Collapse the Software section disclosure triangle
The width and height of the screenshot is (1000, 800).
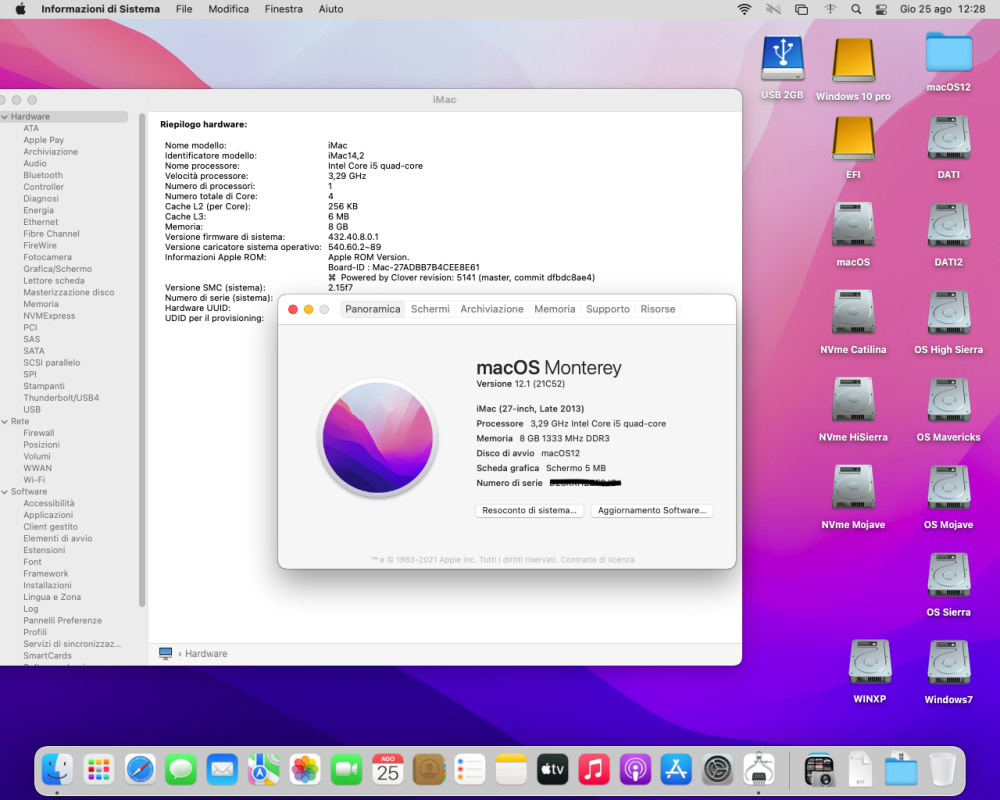(4, 492)
